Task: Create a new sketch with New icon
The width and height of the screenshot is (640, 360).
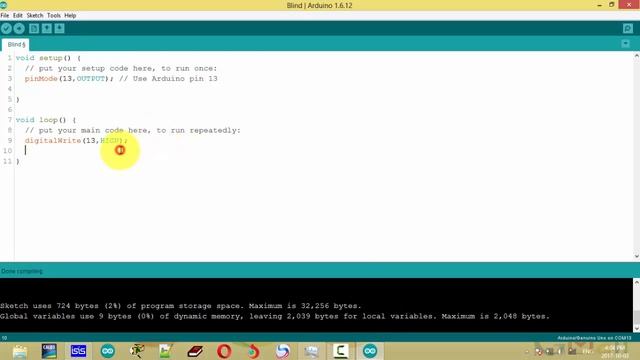Action: tap(34, 28)
